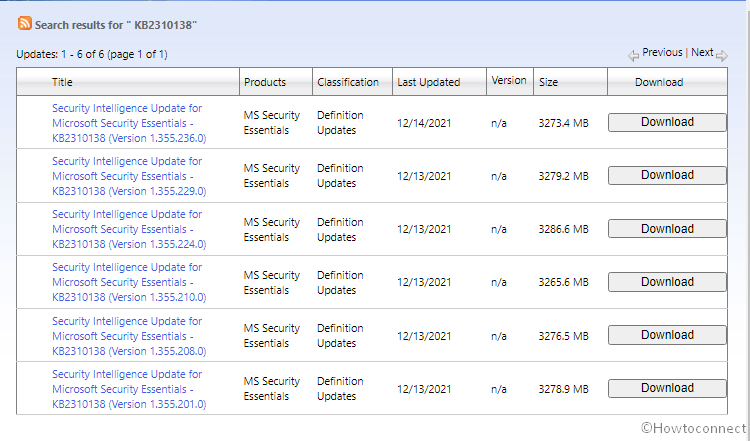The height and width of the screenshot is (441, 750).
Task: Click the left arrow icon beside Previous
Action: [x=633, y=55]
